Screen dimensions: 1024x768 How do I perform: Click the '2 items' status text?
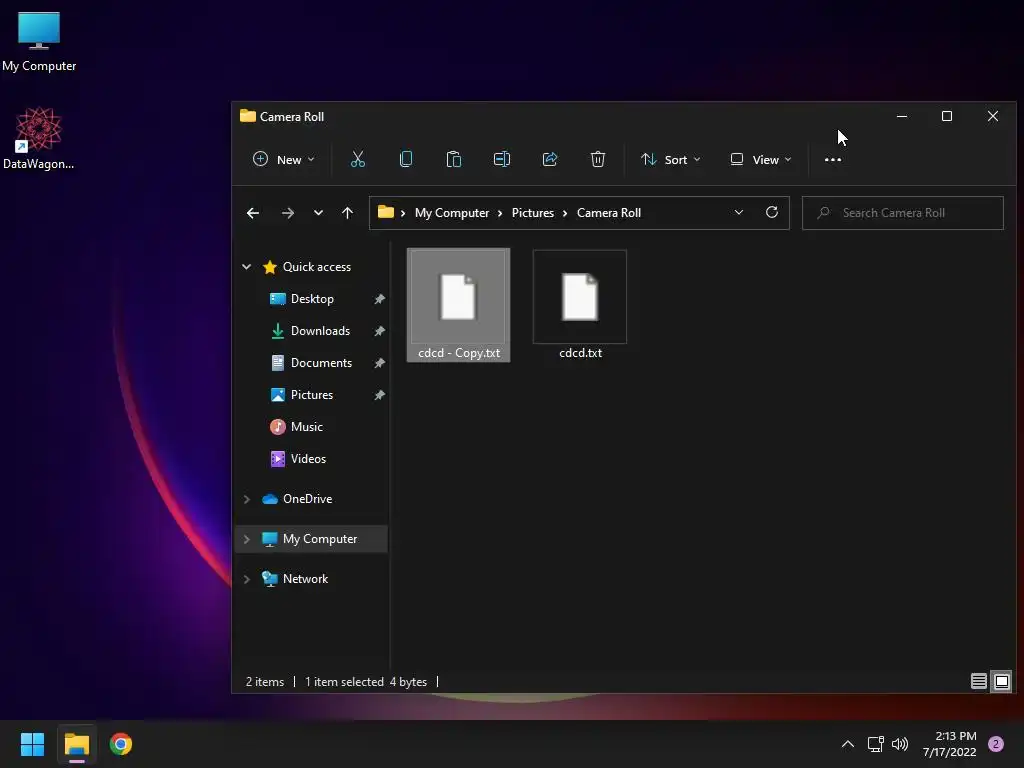264,682
